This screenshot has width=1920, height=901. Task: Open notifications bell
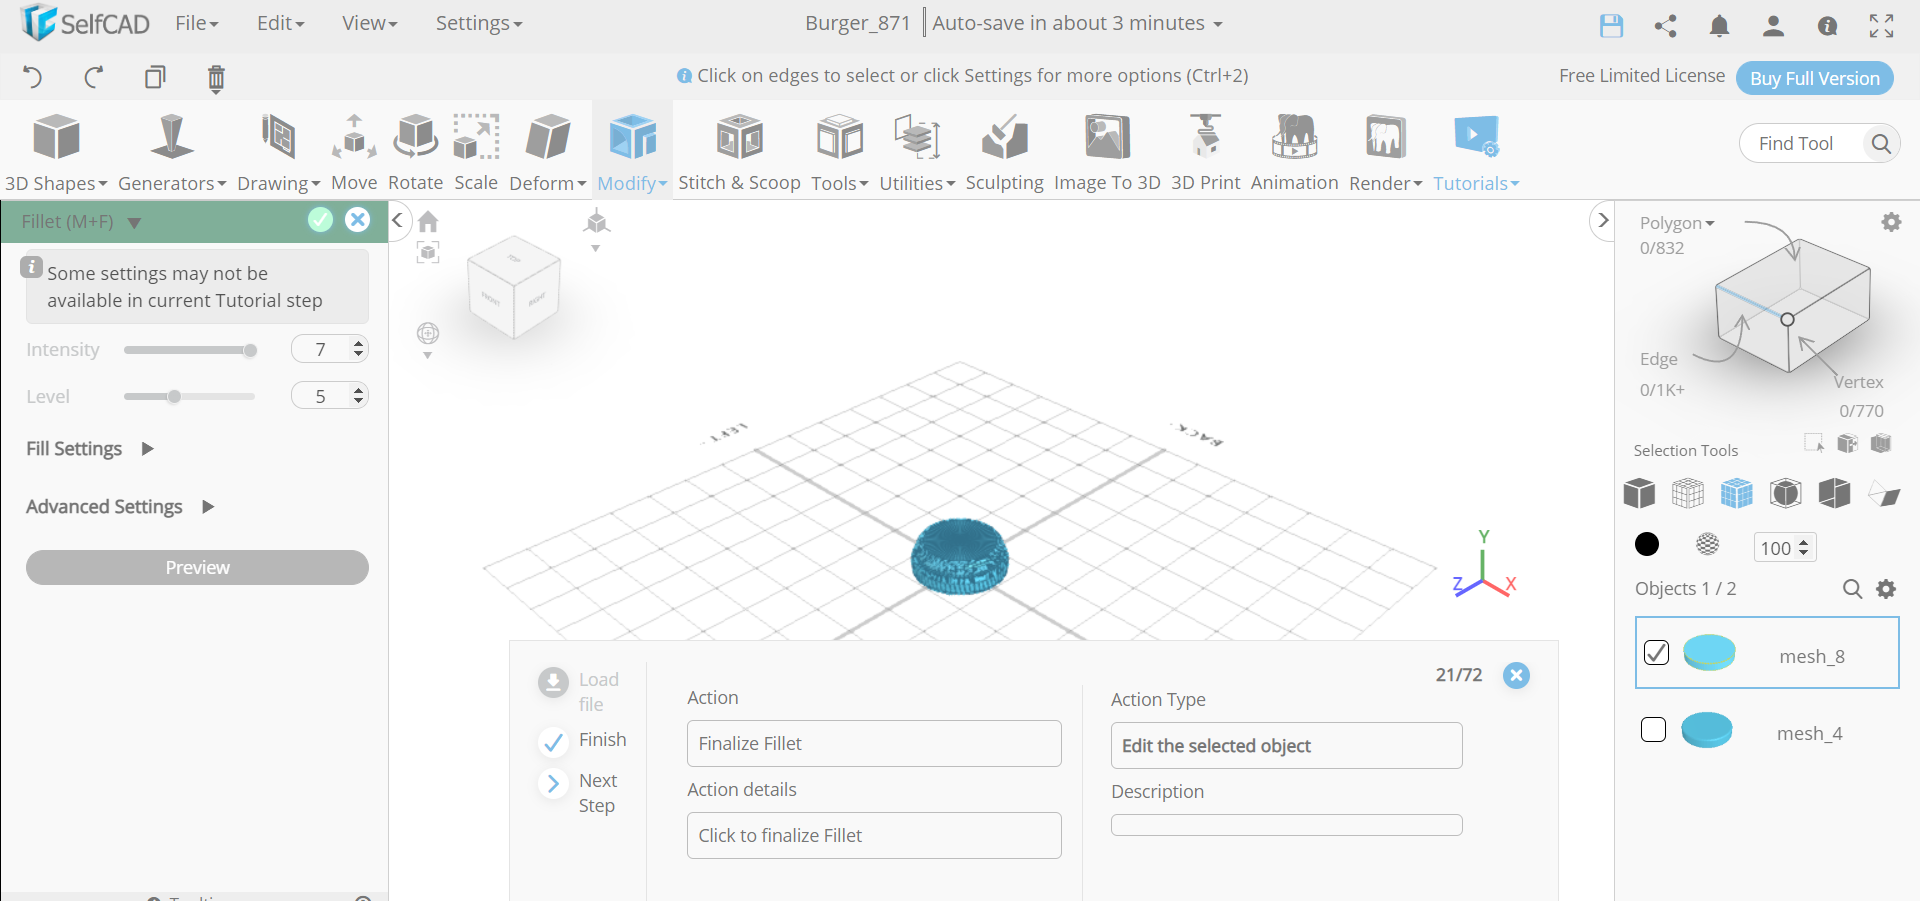pyautogui.click(x=1719, y=26)
